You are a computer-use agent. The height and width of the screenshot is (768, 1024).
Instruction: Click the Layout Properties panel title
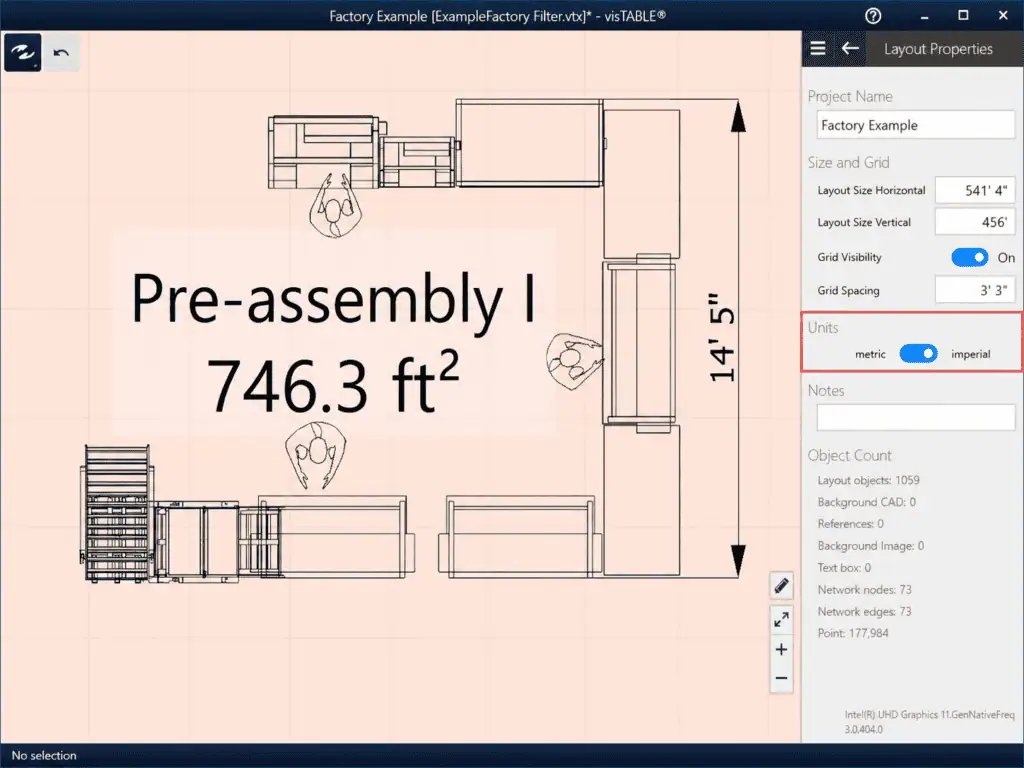pyautogui.click(x=938, y=49)
